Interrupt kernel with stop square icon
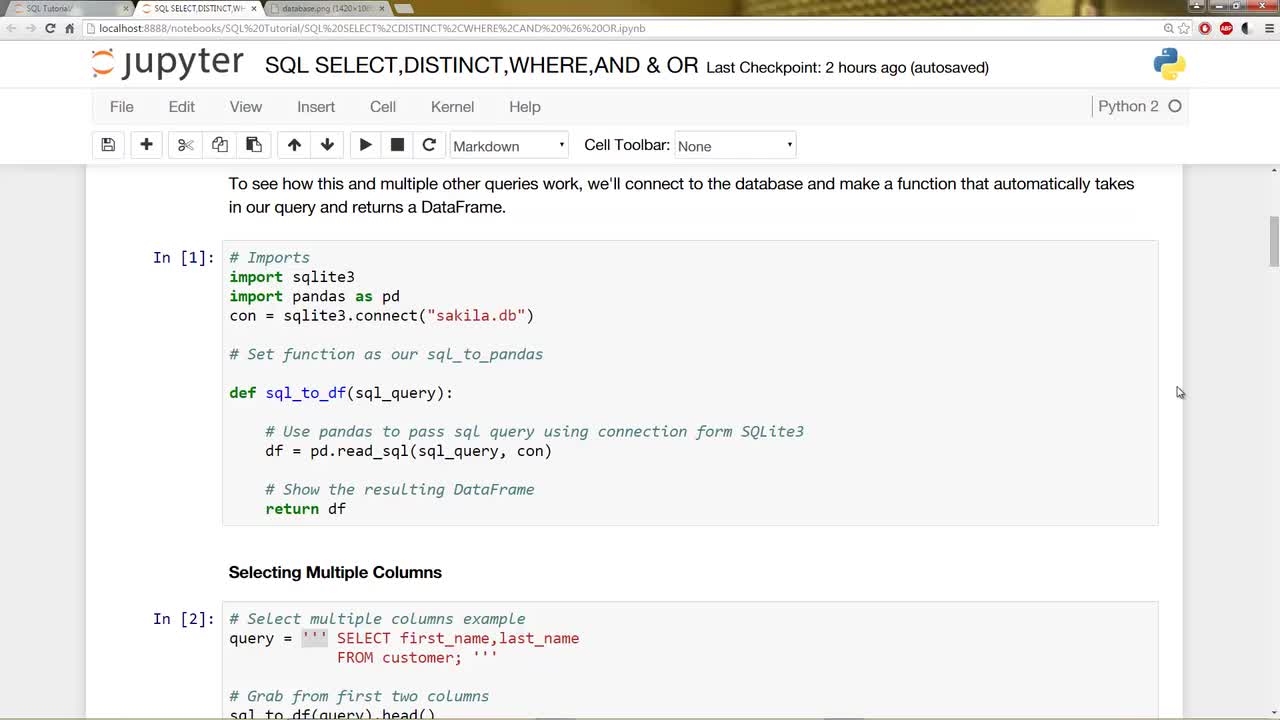This screenshot has width=1280, height=720. (x=397, y=145)
